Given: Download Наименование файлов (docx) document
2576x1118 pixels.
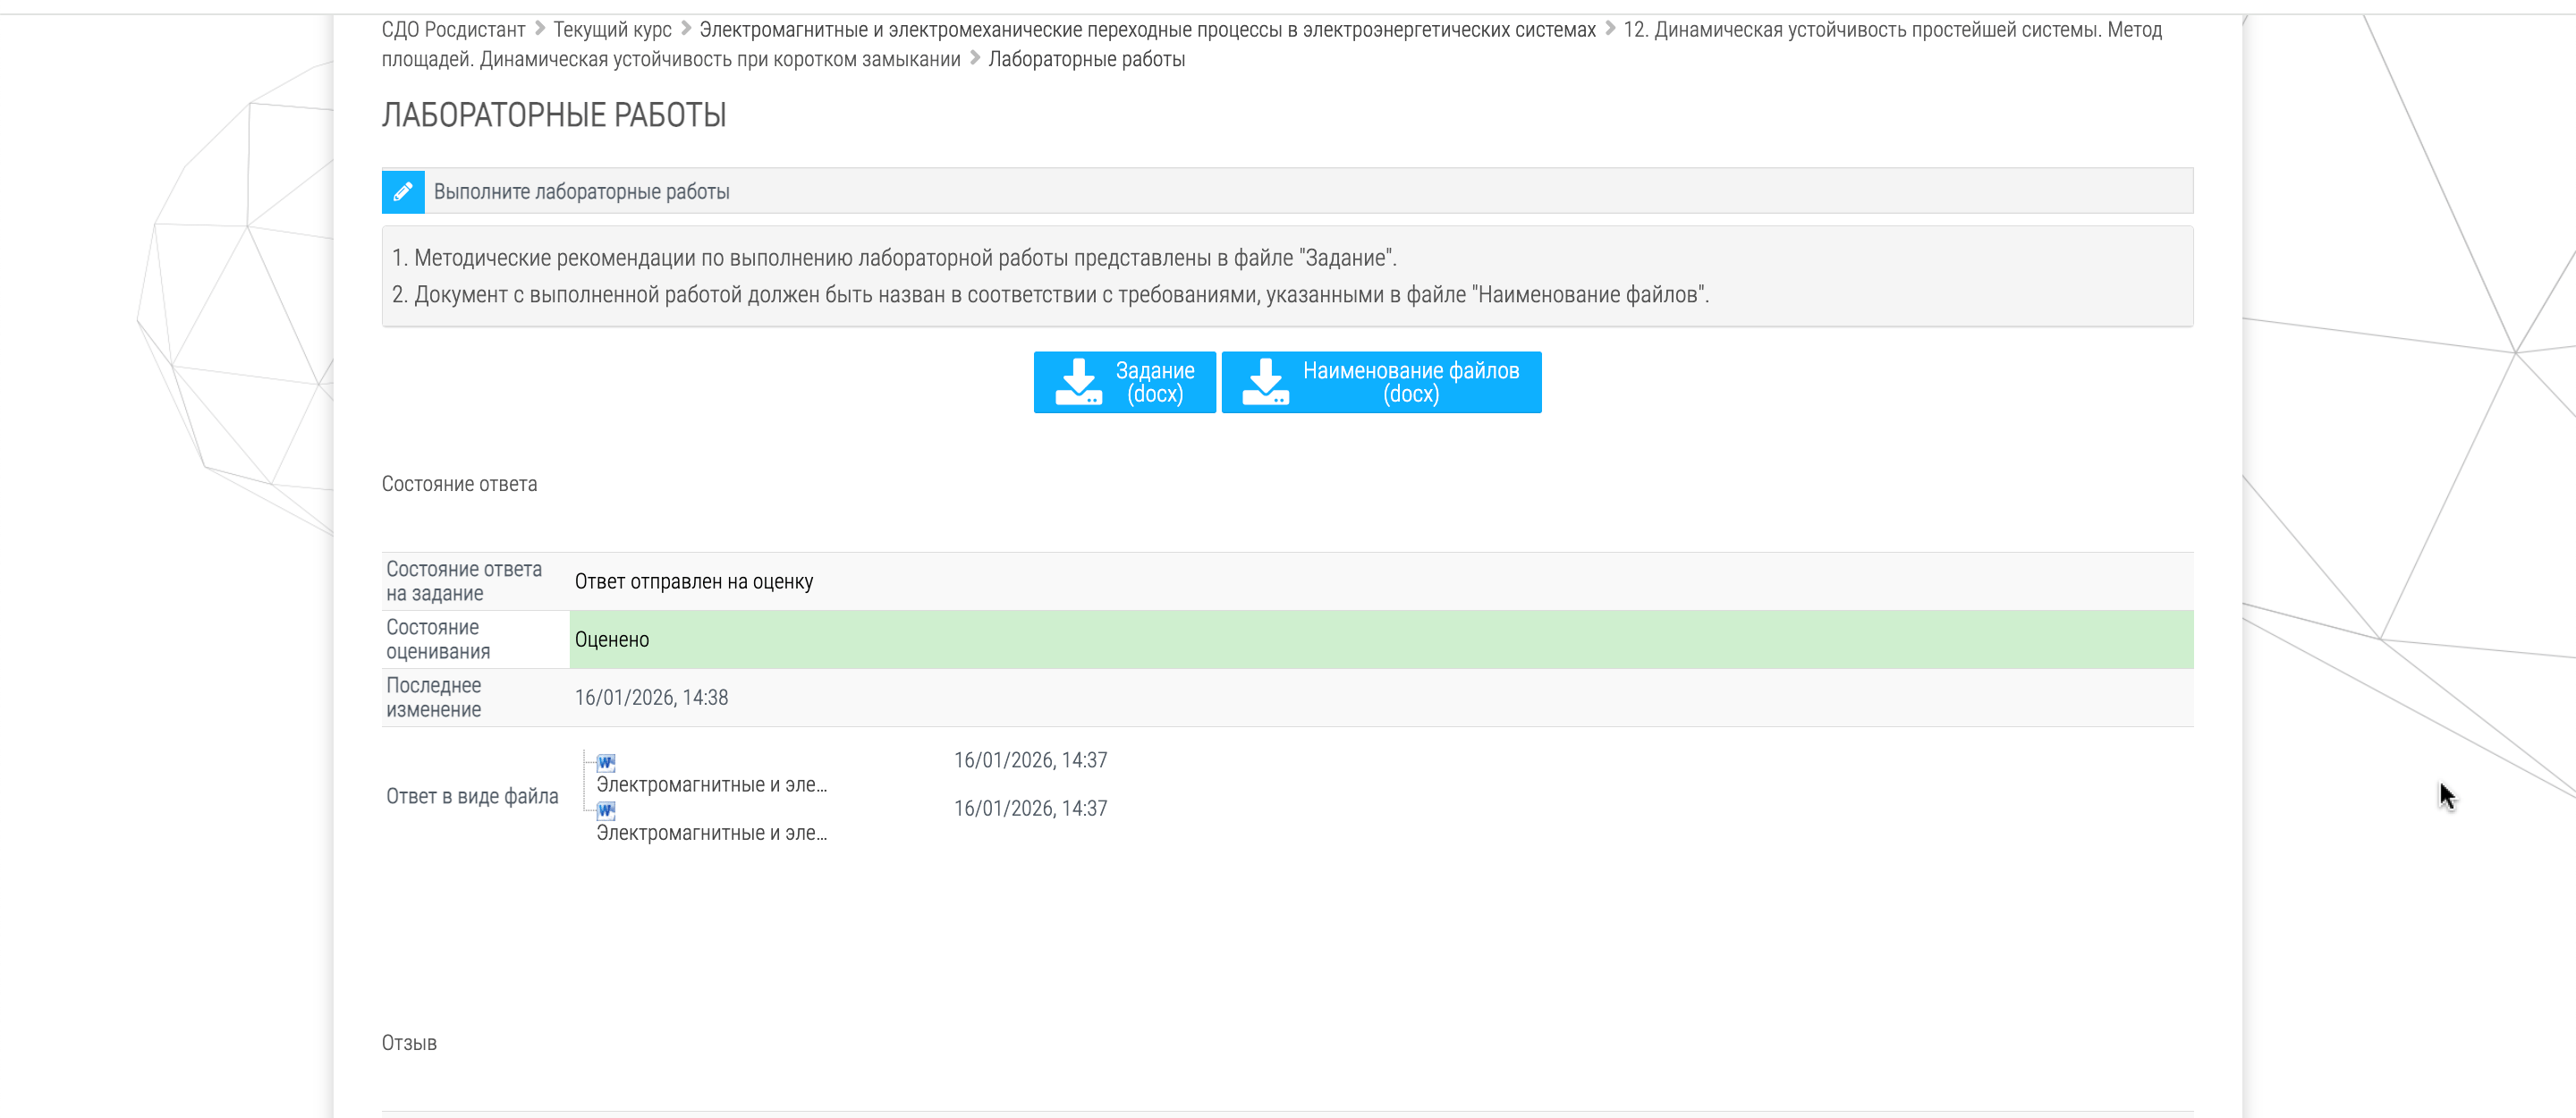Looking at the screenshot, I should tap(1410, 382).
